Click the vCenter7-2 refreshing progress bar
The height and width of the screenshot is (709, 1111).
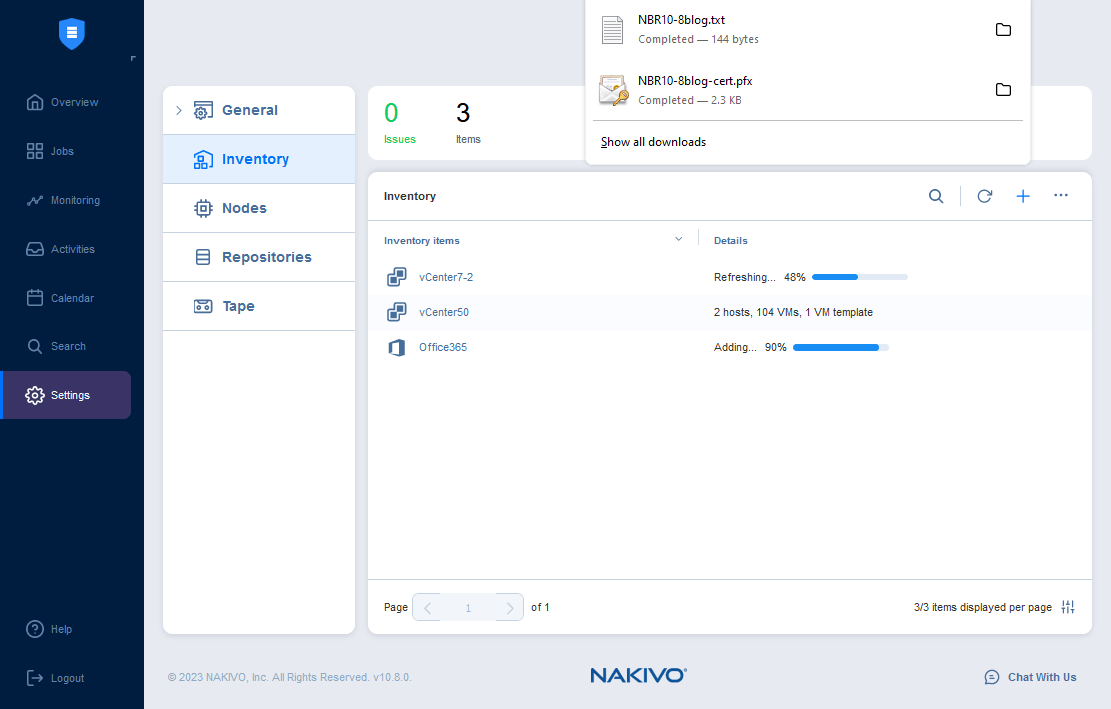pos(859,277)
